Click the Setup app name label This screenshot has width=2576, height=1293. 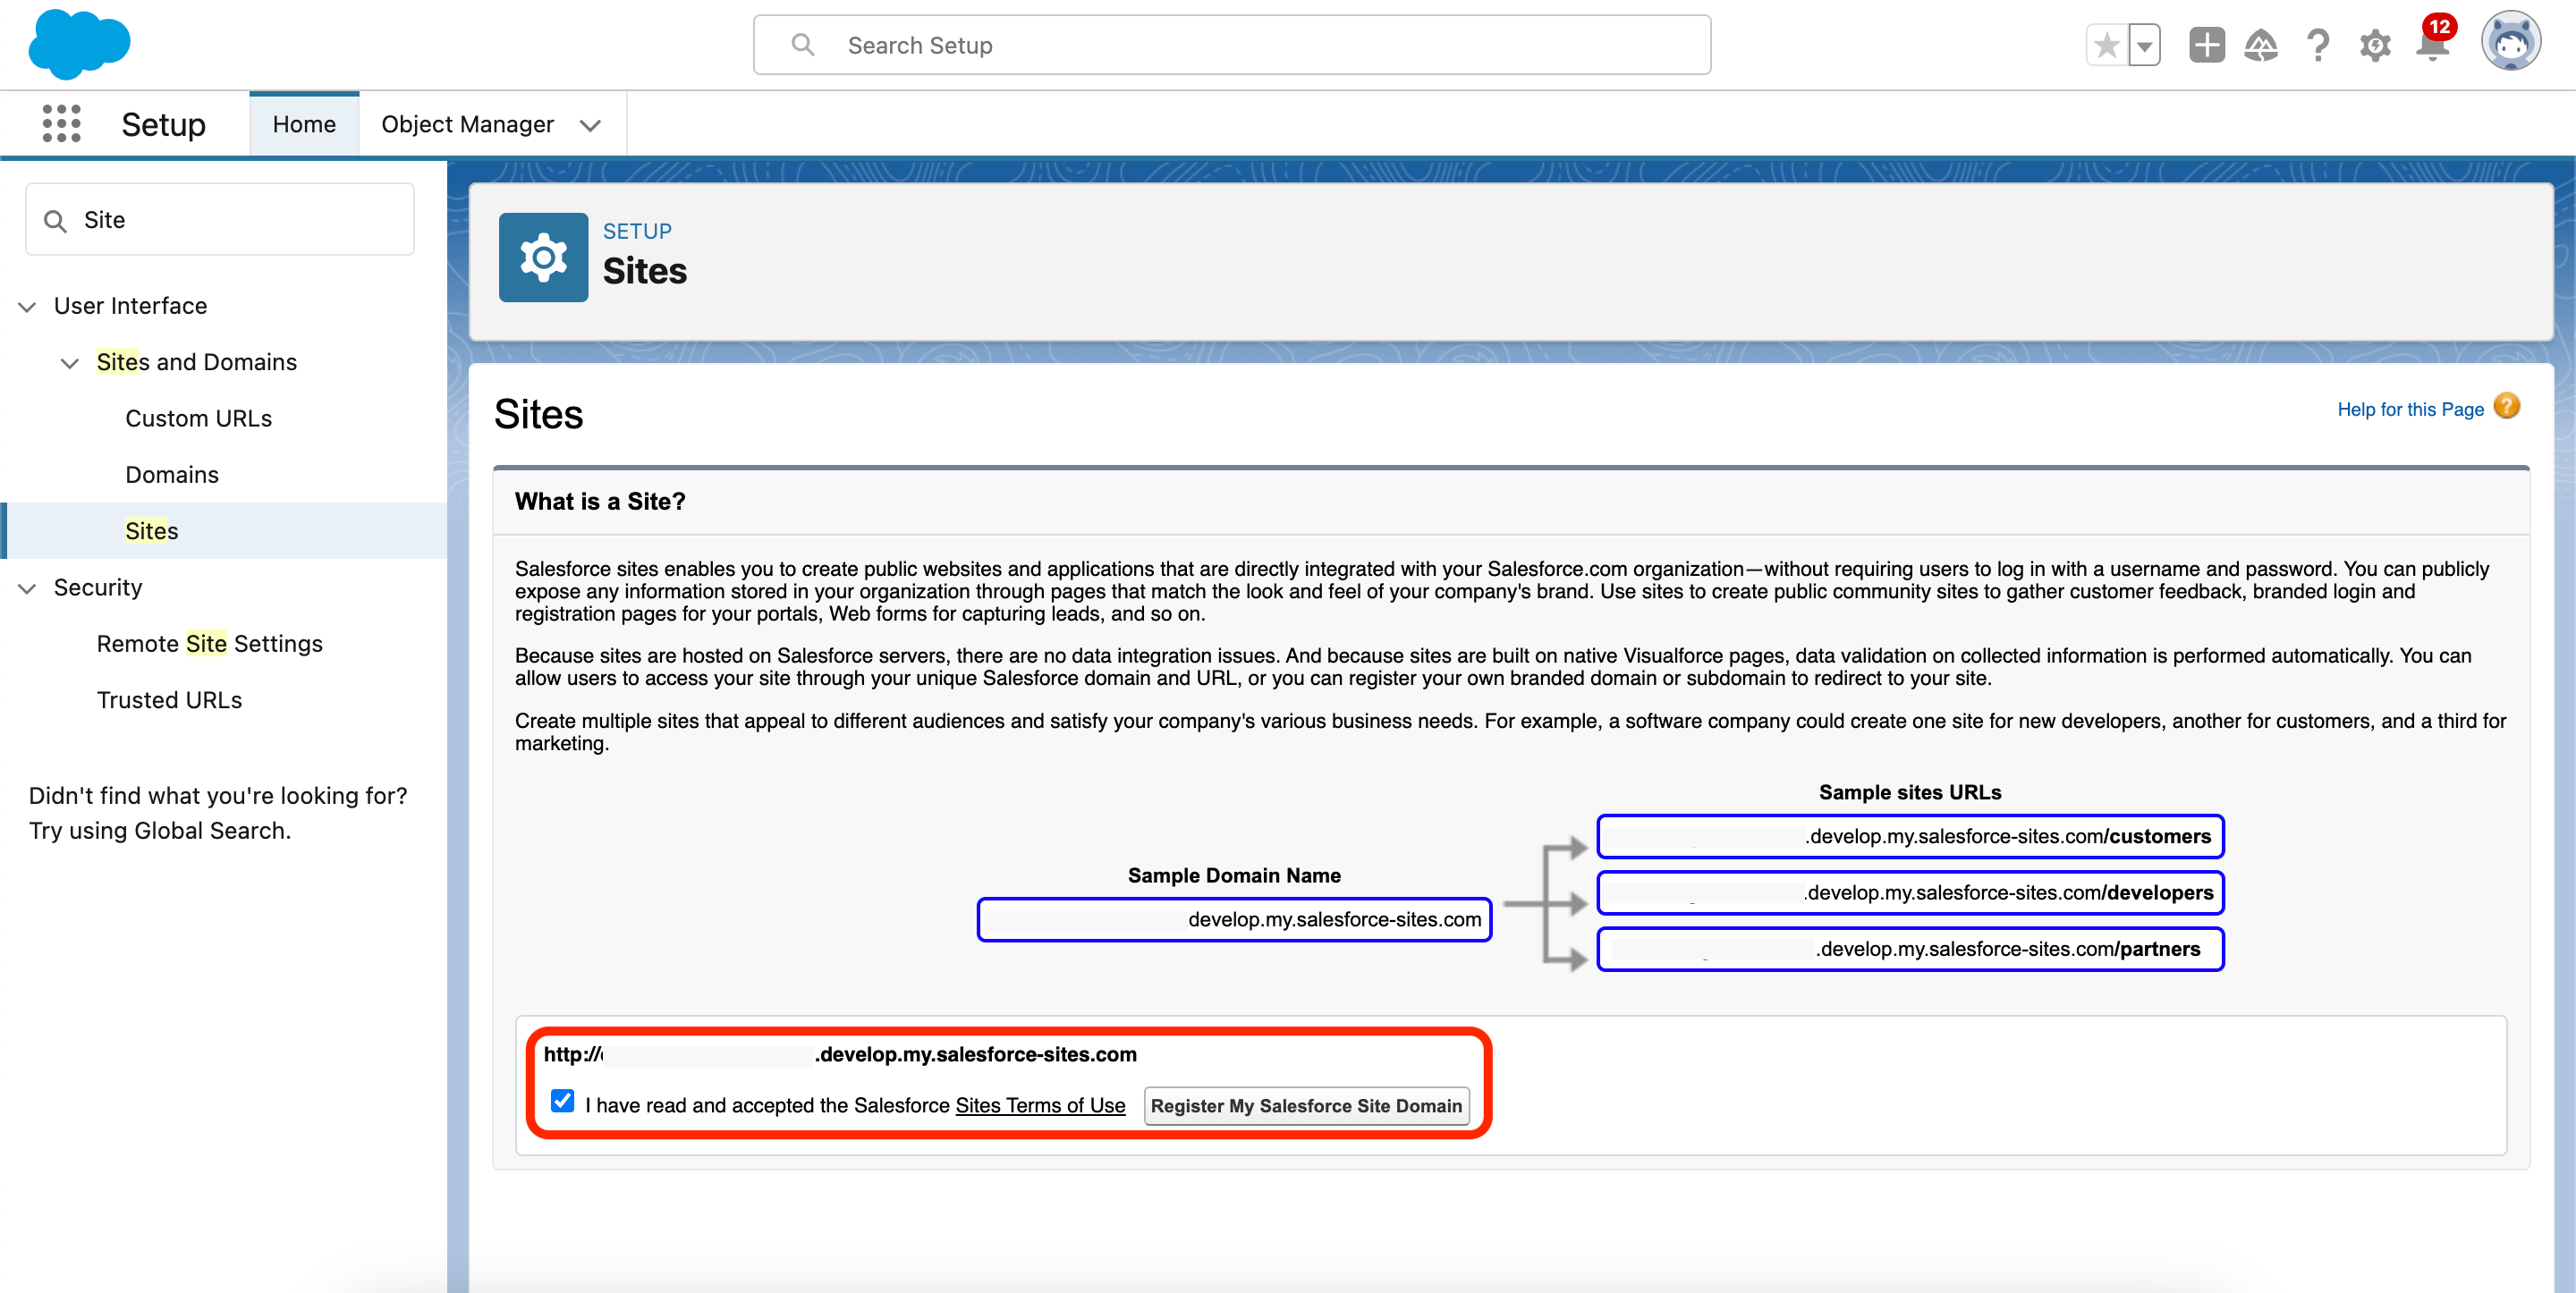[x=163, y=124]
